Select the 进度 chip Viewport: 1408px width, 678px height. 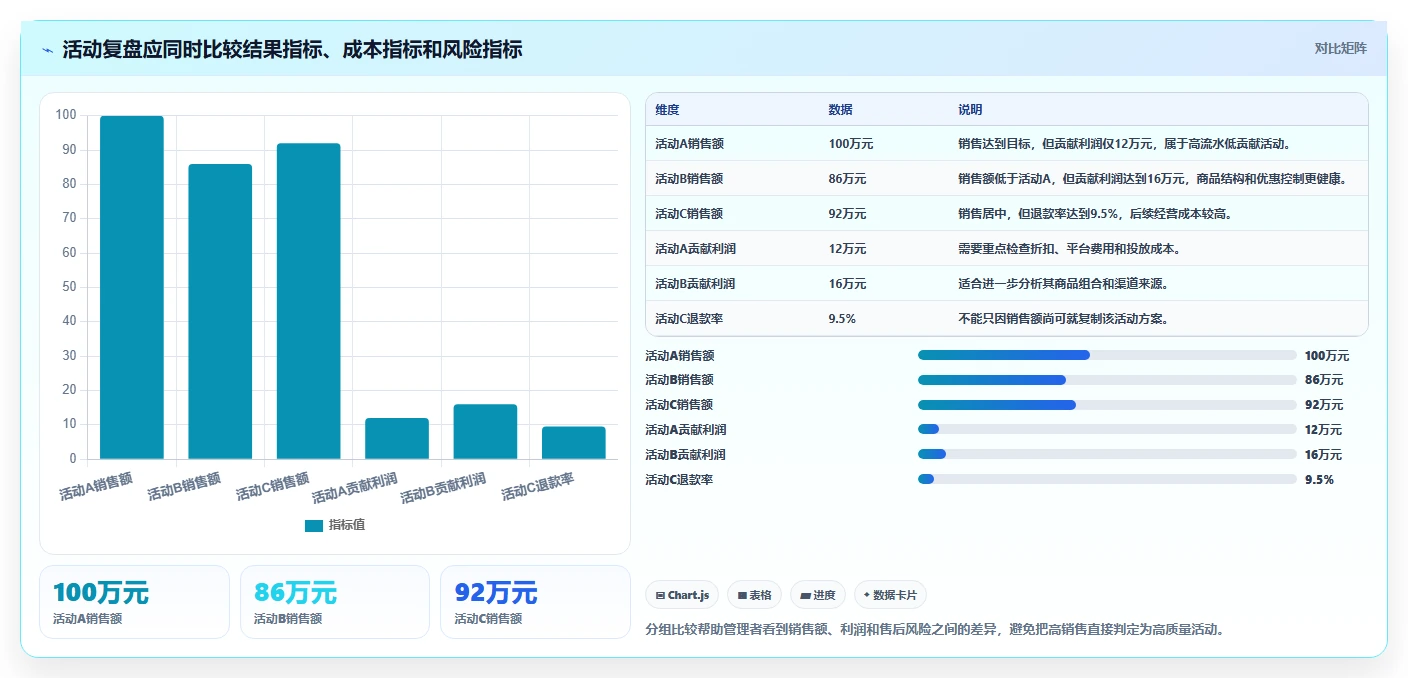(x=817, y=595)
